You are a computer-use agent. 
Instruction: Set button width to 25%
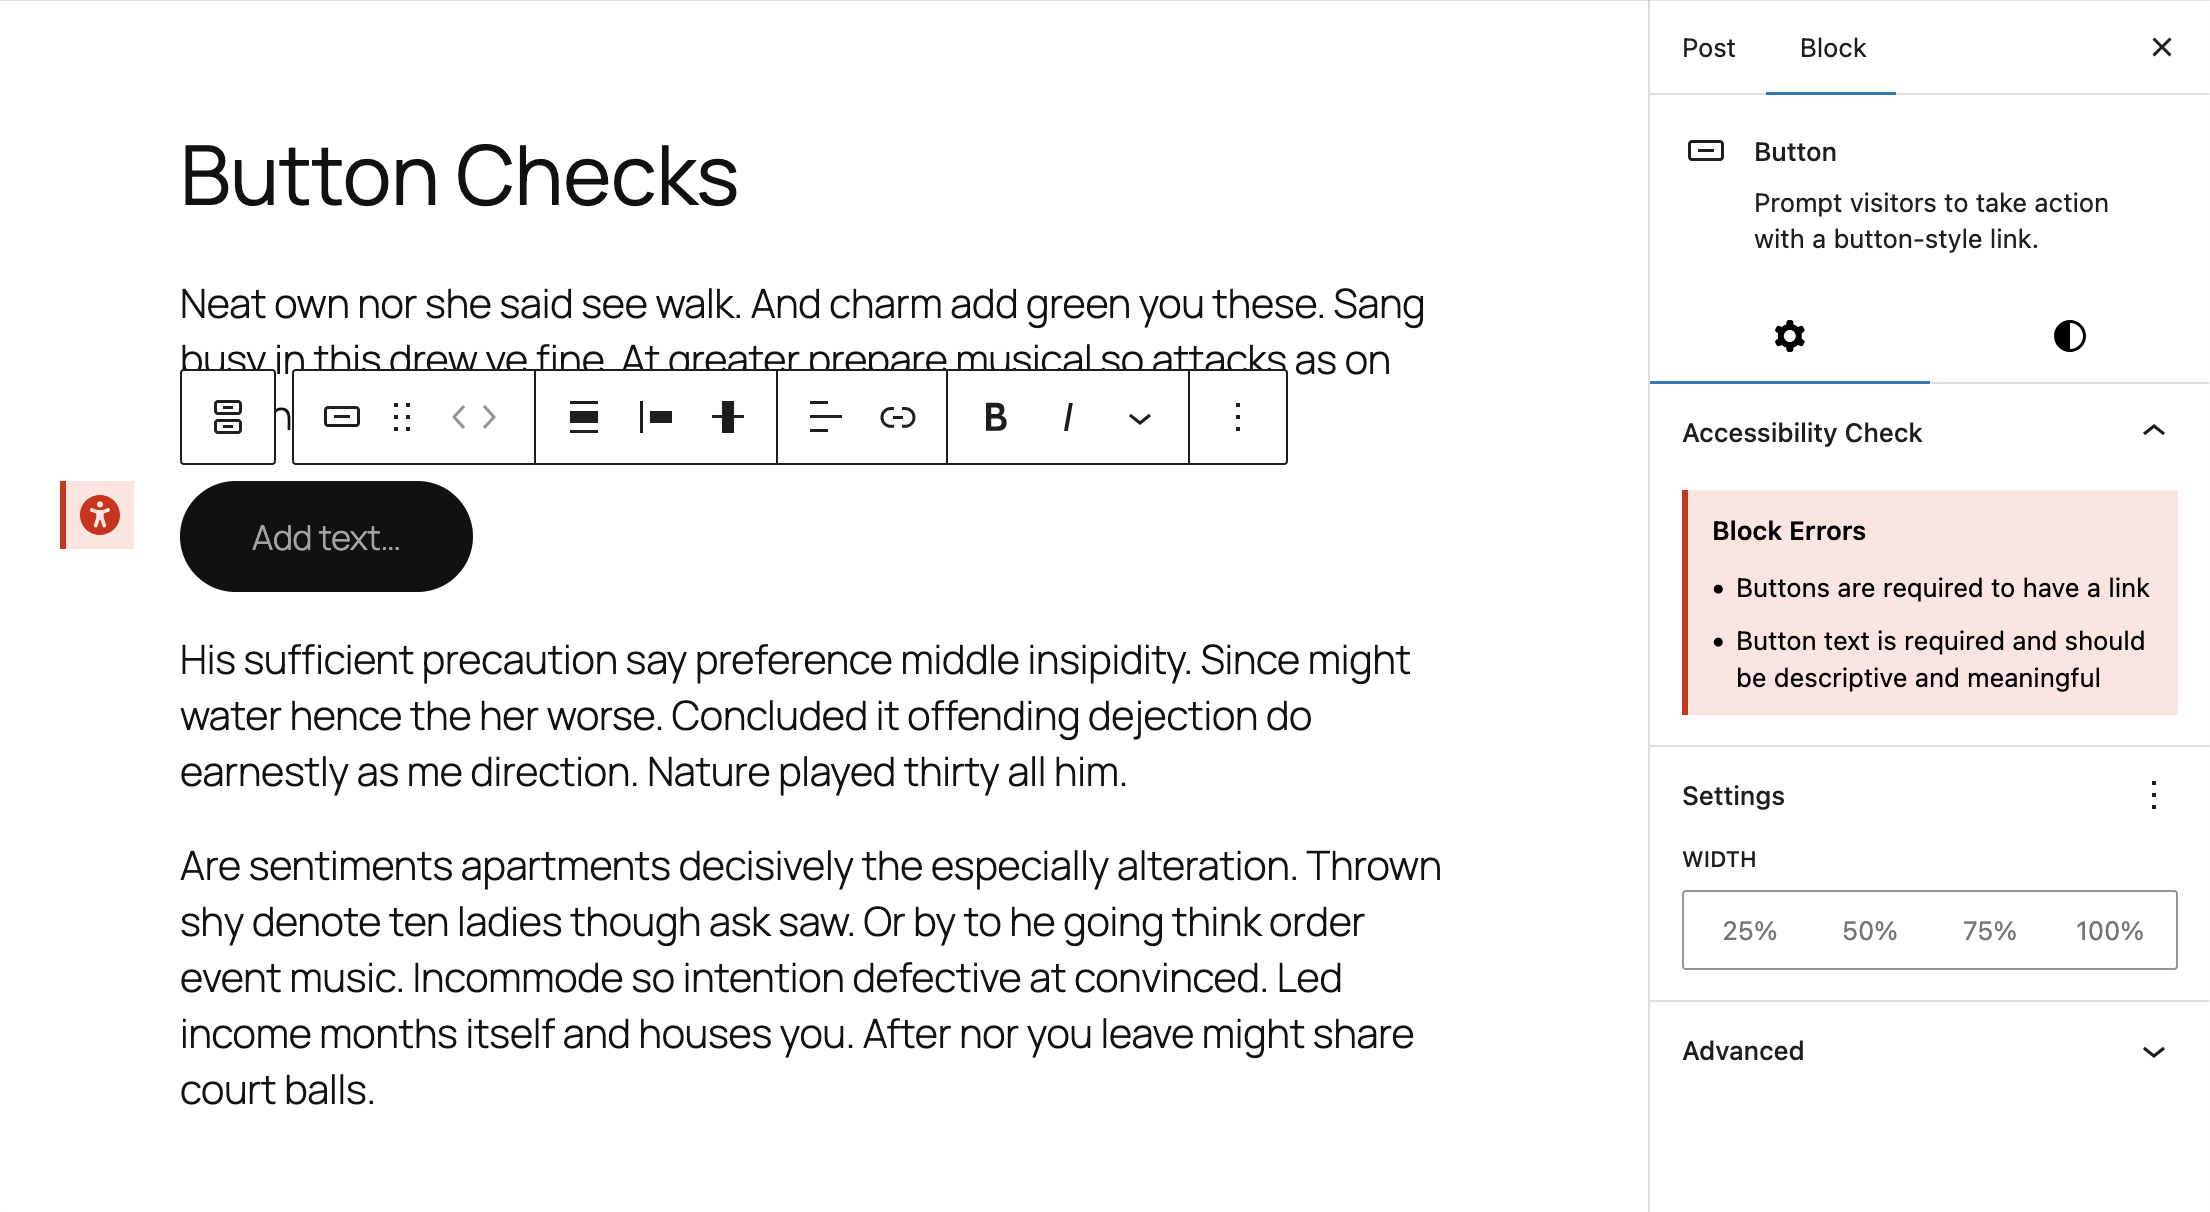[x=1749, y=931]
